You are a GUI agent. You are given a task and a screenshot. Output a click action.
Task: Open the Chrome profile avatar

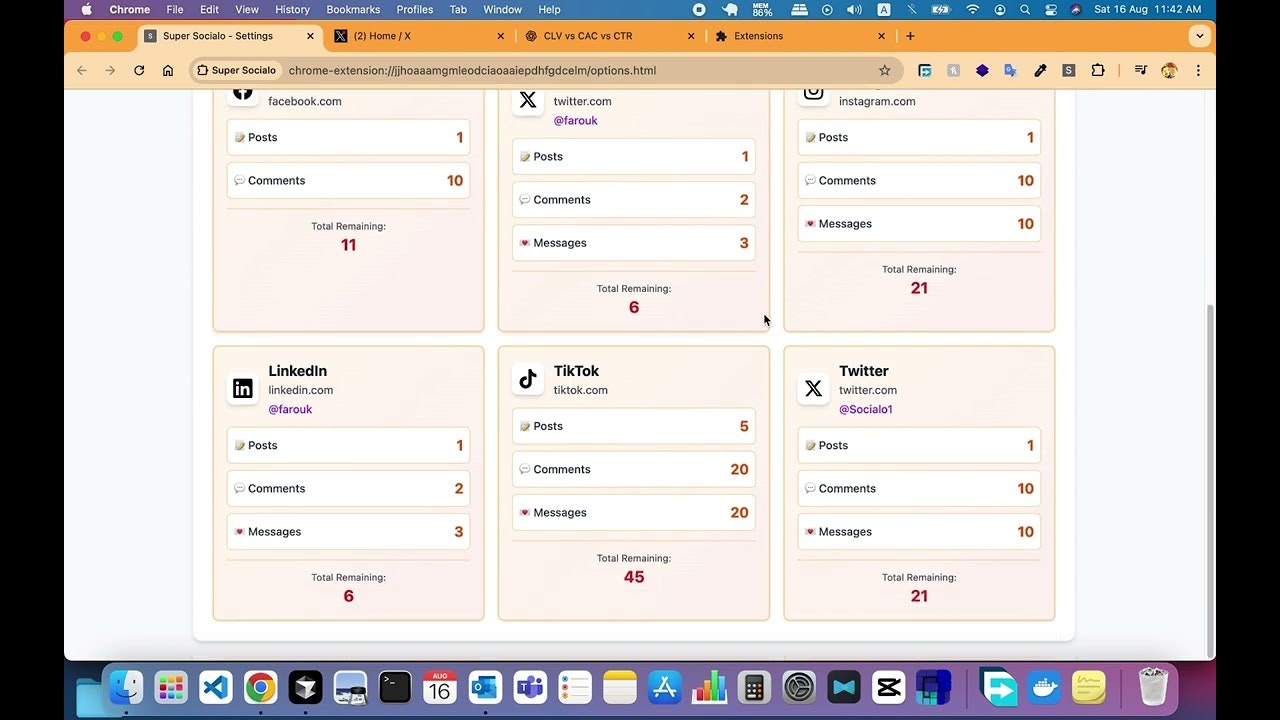point(1169,71)
